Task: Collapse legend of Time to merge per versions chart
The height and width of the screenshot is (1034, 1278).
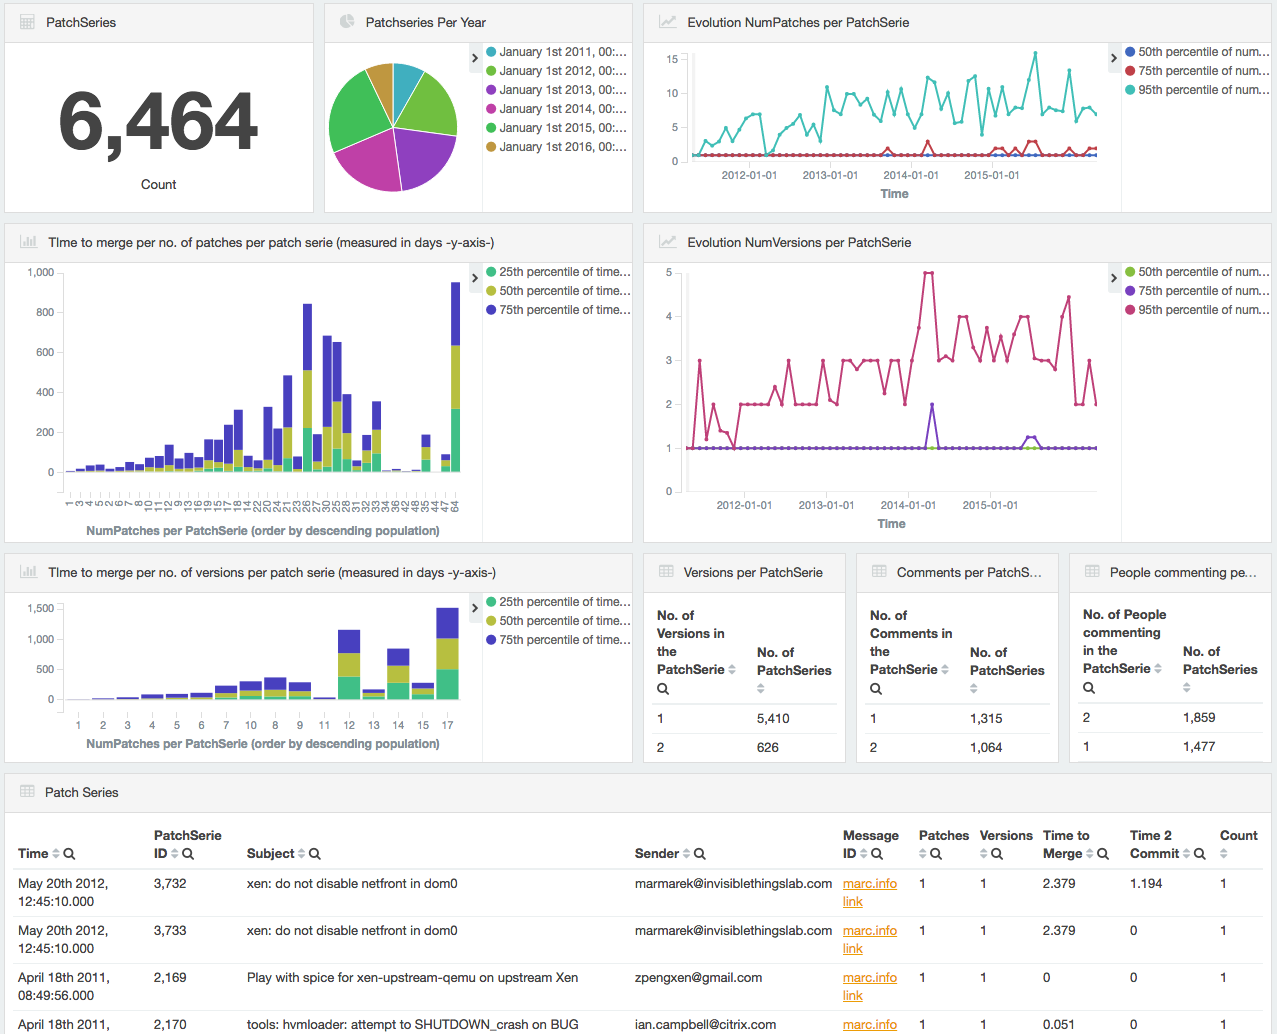Action: coord(475,608)
